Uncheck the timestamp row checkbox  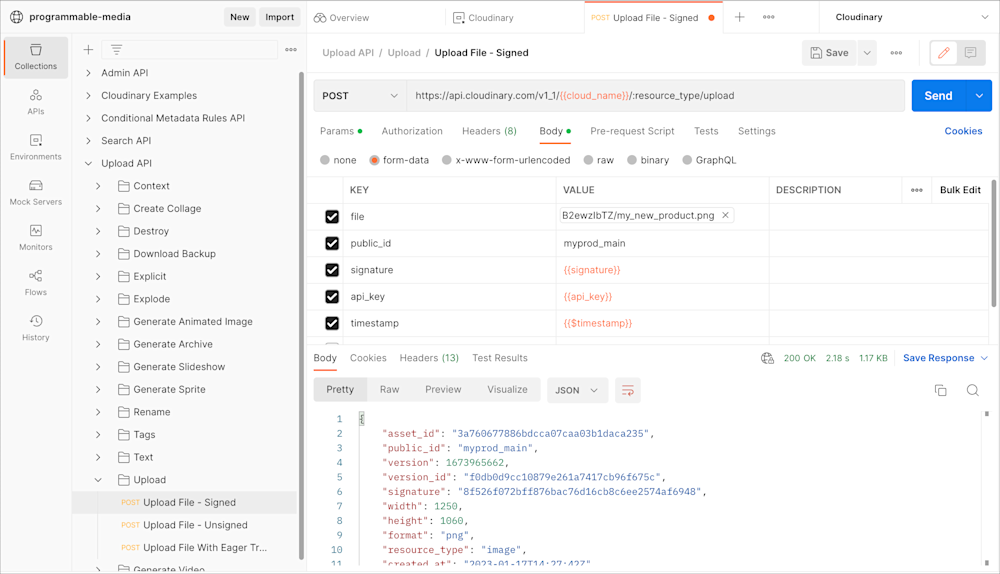tap(332, 323)
